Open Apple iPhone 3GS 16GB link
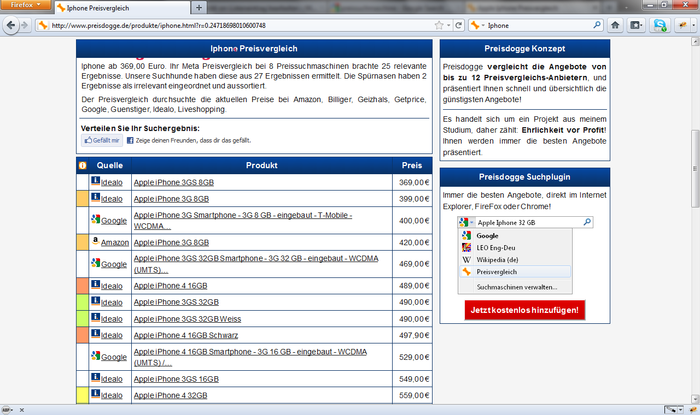Image resolution: width=700 pixels, height=415 pixels. (176, 379)
